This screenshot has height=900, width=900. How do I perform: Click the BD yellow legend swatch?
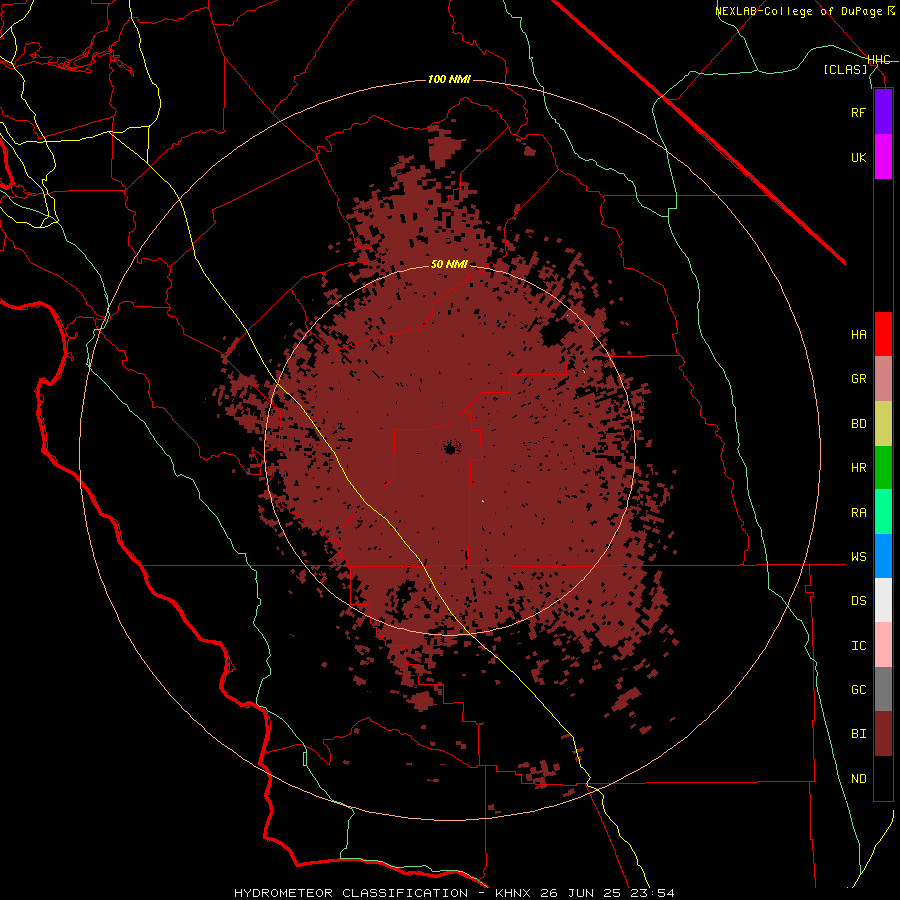click(x=883, y=424)
